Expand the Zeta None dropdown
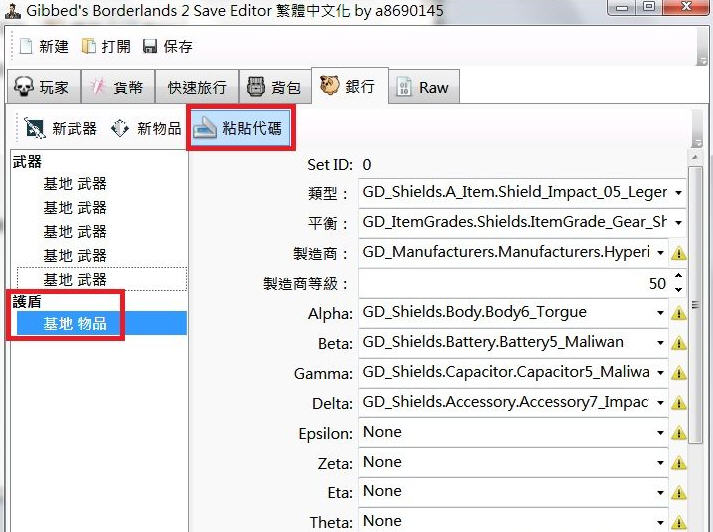The height and width of the screenshot is (532, 713). coord(660,463)
